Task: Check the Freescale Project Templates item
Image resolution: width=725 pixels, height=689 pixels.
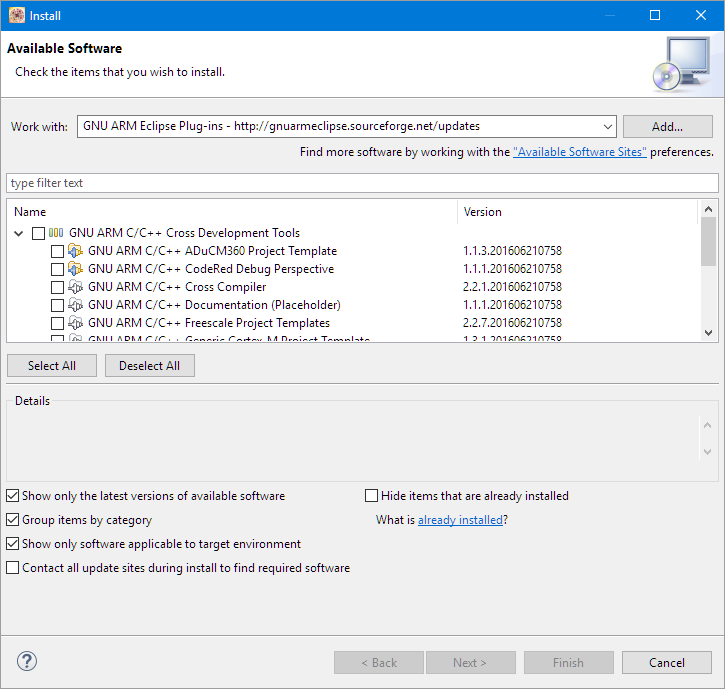Action: [x=57, y=323]
